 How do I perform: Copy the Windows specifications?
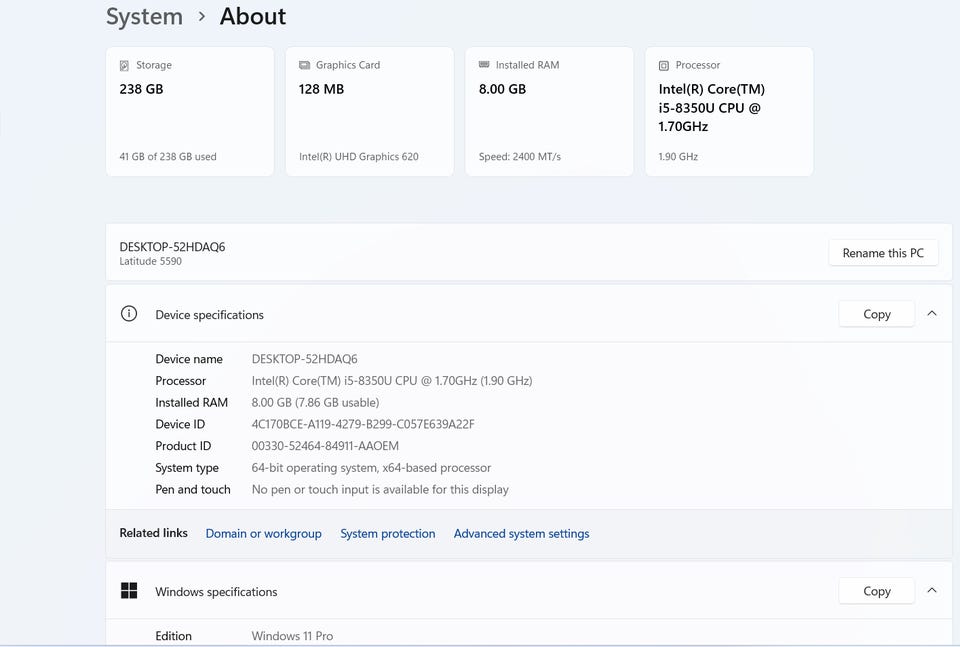click(x=876, y=591)
